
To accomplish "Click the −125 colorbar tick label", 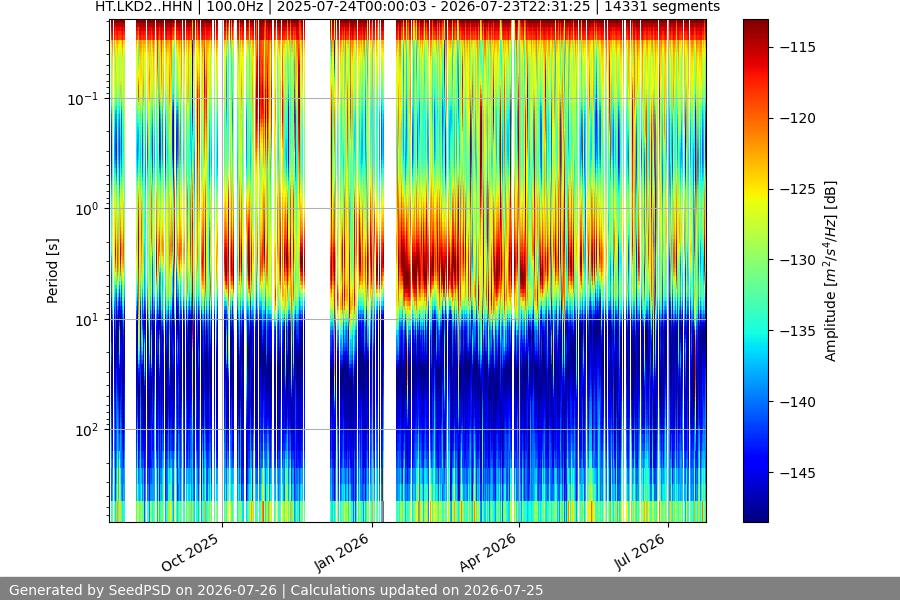I will pos(798,189).
